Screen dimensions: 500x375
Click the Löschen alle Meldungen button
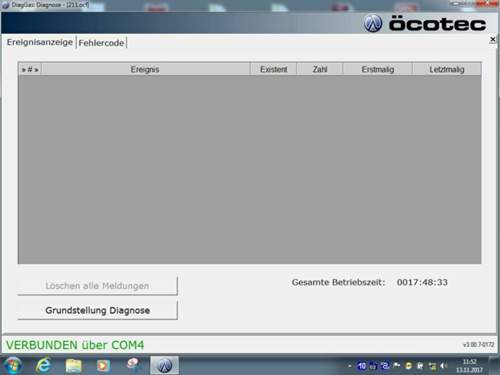(97, 286)
